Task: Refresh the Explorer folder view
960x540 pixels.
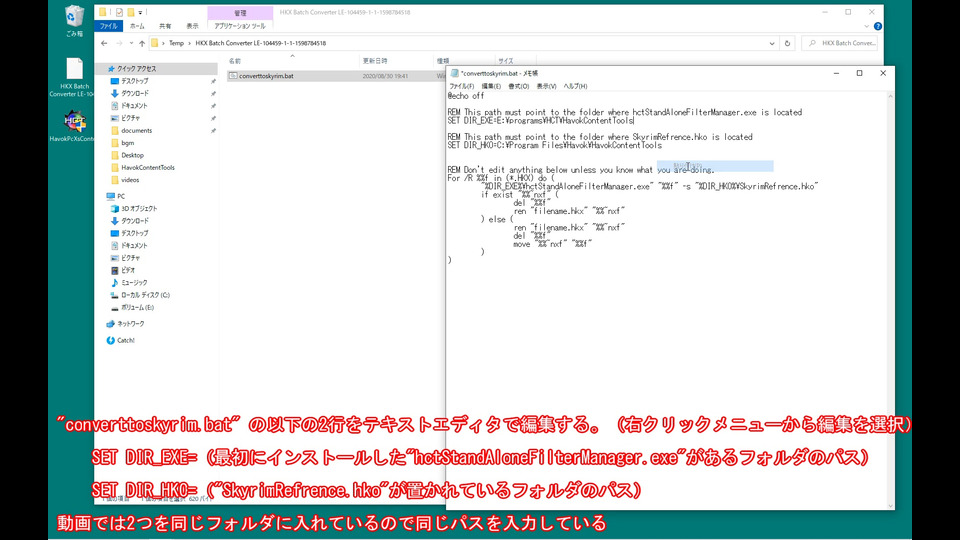Action: [787, 43]
